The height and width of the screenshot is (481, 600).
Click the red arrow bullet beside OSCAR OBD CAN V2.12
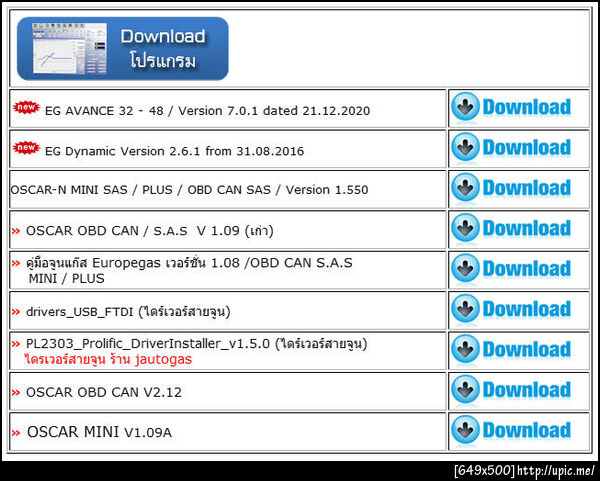16,393
